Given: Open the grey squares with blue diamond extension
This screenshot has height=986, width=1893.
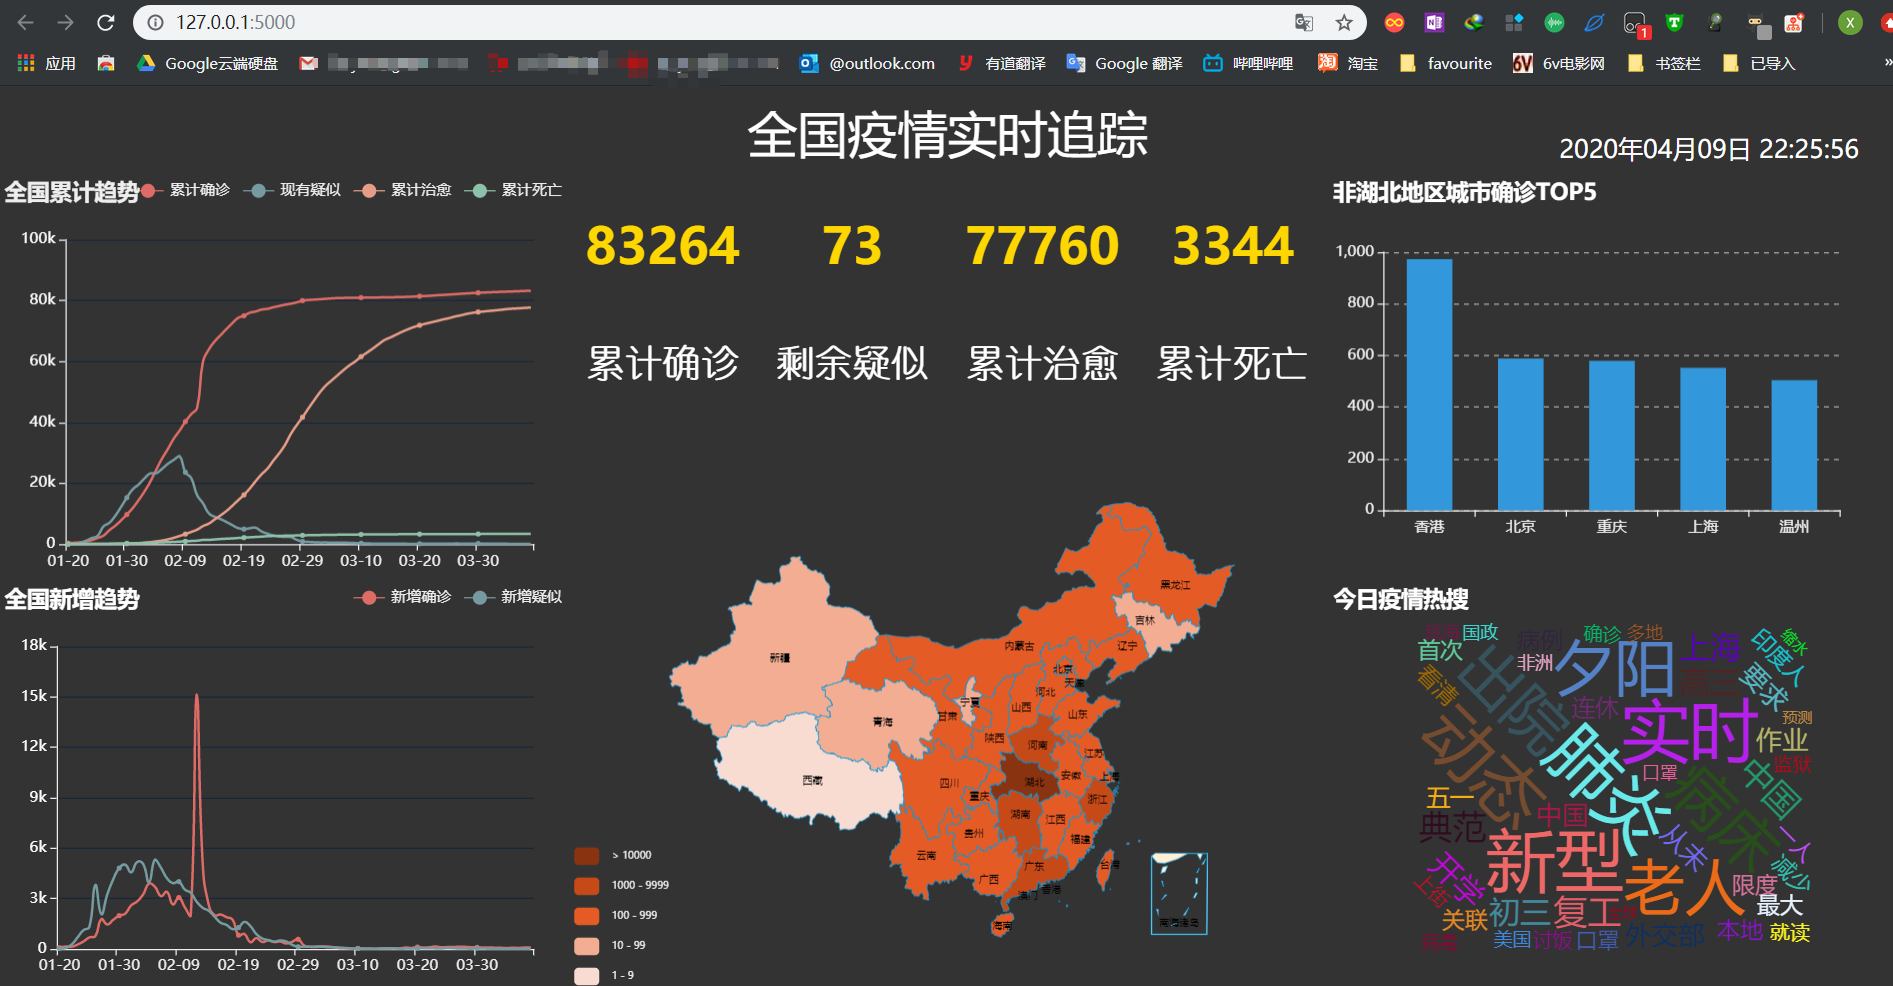Looking at the screenshot, I should click(x=1514, y=22).
